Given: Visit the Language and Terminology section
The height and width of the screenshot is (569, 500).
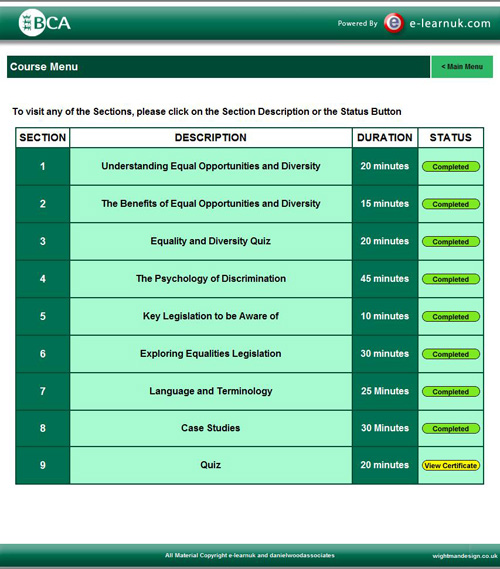Looking at the screenshot, I should coord(210,391).
